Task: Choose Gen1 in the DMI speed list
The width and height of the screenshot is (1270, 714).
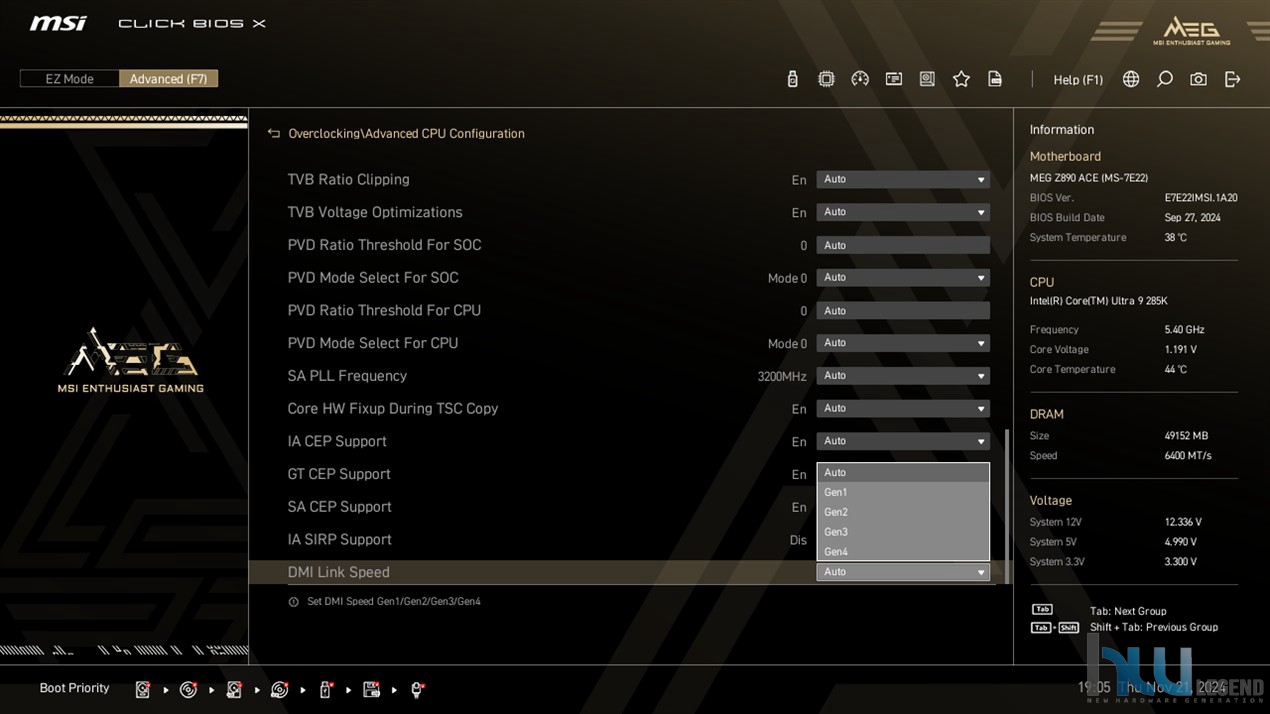Action: coord(903,492)
